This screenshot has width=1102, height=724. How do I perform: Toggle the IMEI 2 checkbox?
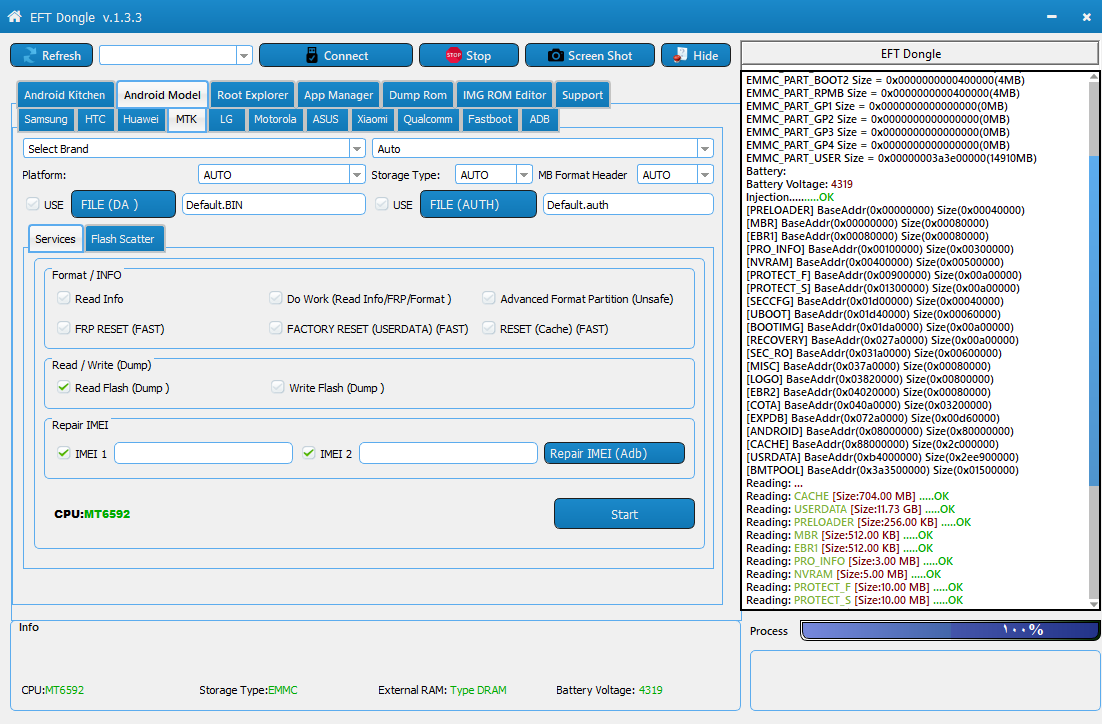[x=309, y=453]
